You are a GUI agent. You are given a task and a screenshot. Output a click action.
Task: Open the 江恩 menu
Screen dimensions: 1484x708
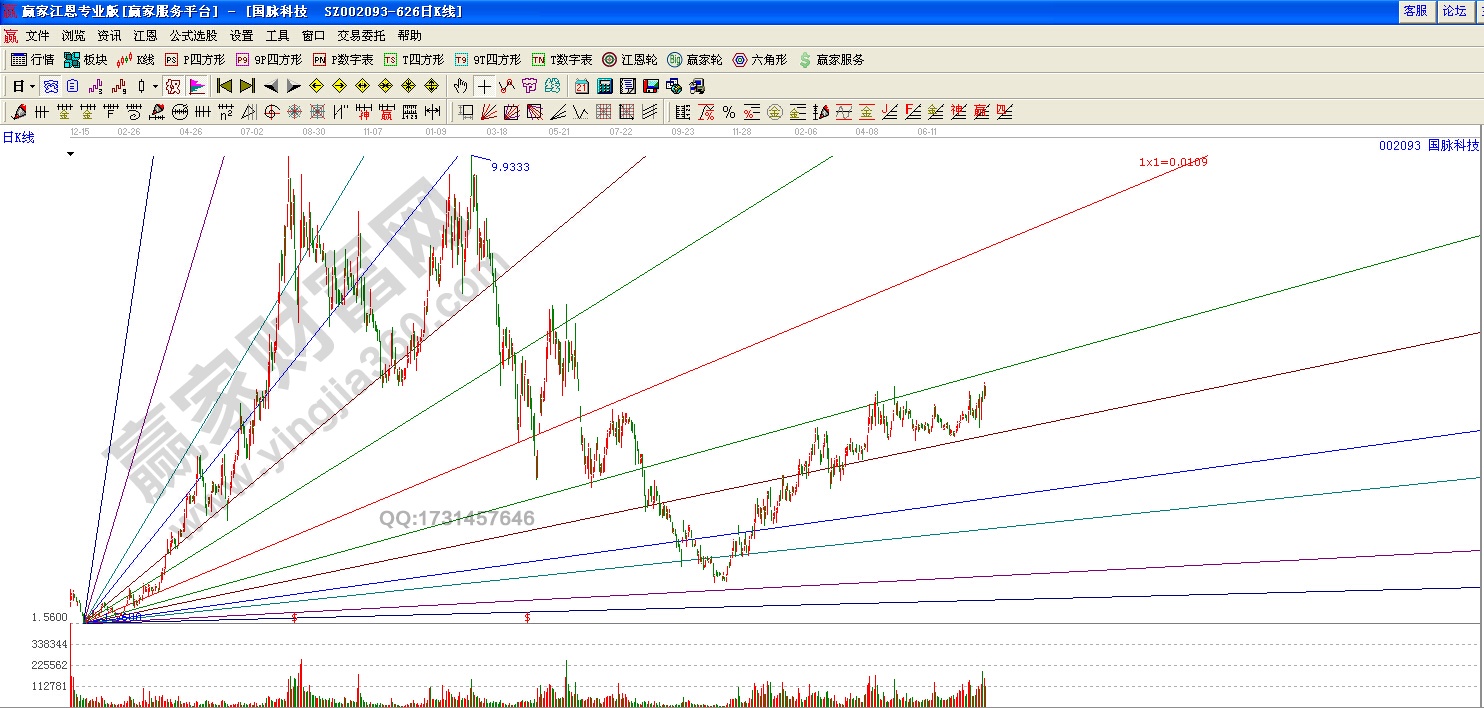145,35
